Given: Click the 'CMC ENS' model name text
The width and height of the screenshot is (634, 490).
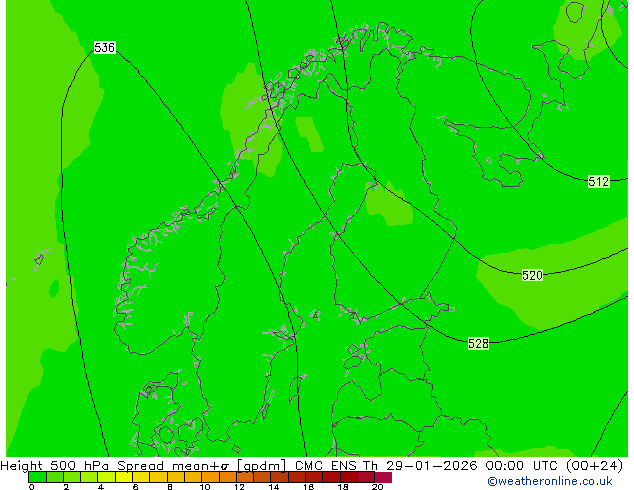Looking at the screenshot, I should [325, 466].
